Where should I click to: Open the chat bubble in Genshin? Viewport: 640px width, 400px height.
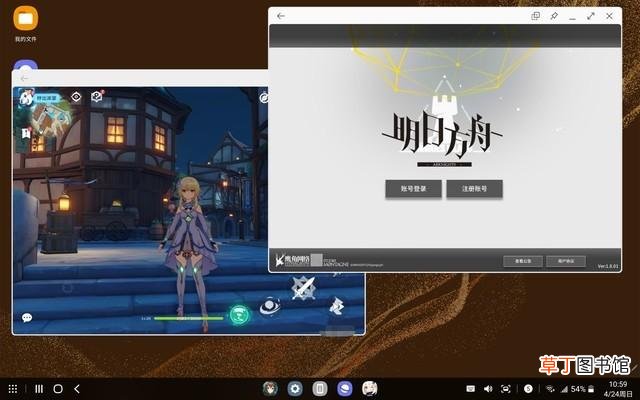click(27, 317)
